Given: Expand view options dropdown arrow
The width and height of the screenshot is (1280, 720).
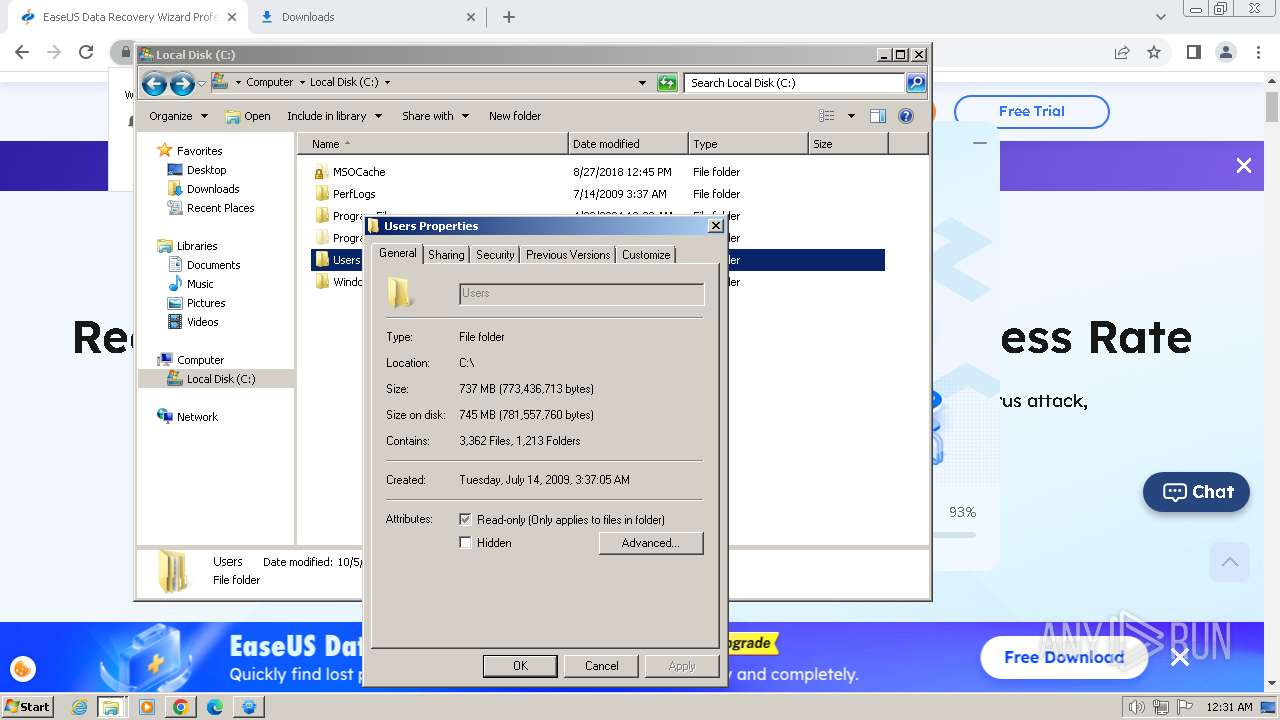Looking at the screenshot, I should [851, 116].
